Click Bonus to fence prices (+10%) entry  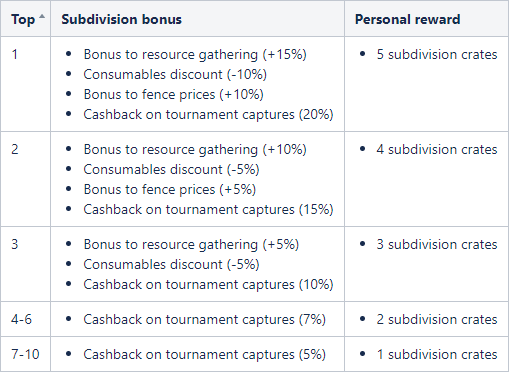(x=173, y=95)
